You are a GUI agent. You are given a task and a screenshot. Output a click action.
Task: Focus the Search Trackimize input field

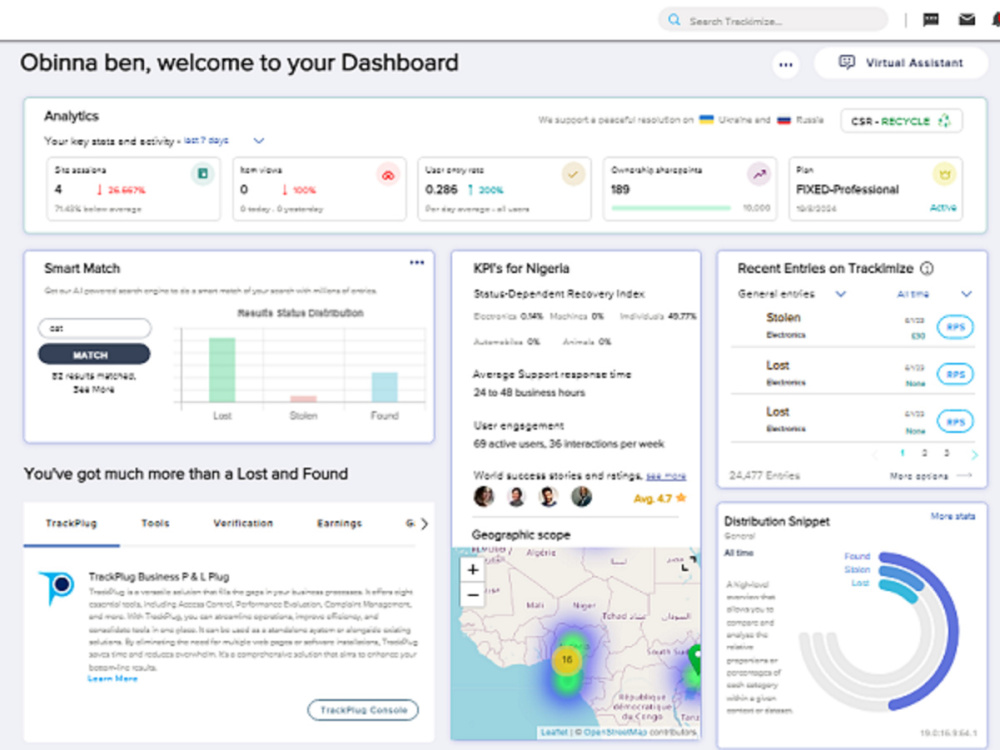(773, 20)
